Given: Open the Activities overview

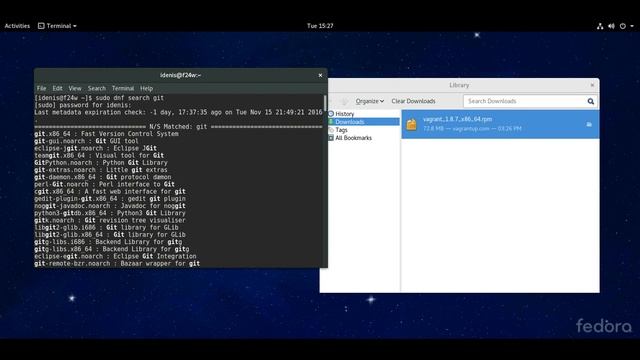Looking at the screenshot, I should coord(17,26).
